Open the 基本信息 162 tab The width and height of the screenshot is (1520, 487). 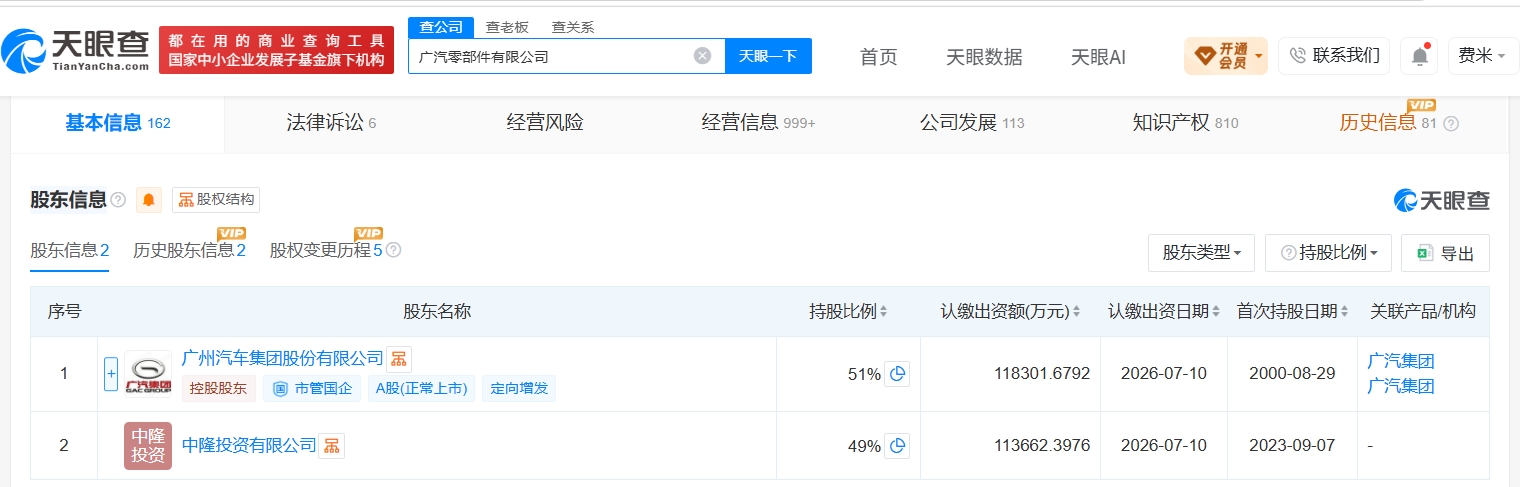click(118, 123)
